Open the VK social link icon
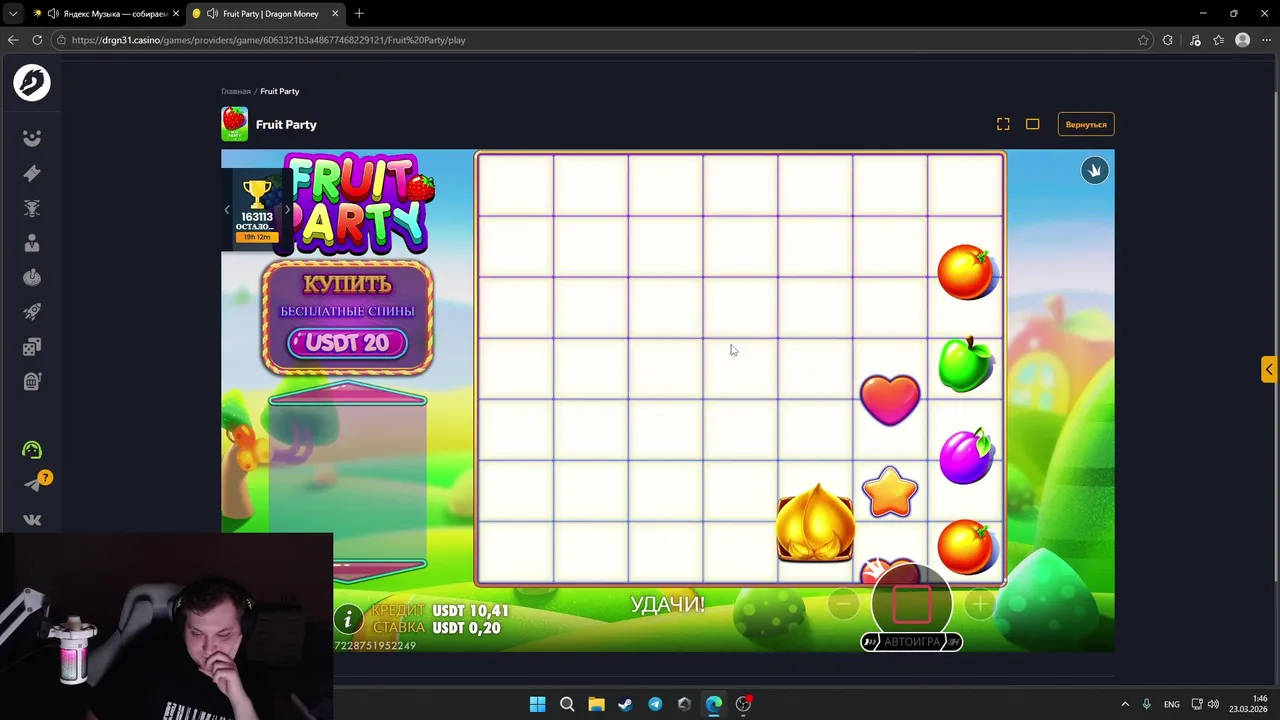Screen dimensions: 1280x720 pos(32,520)
